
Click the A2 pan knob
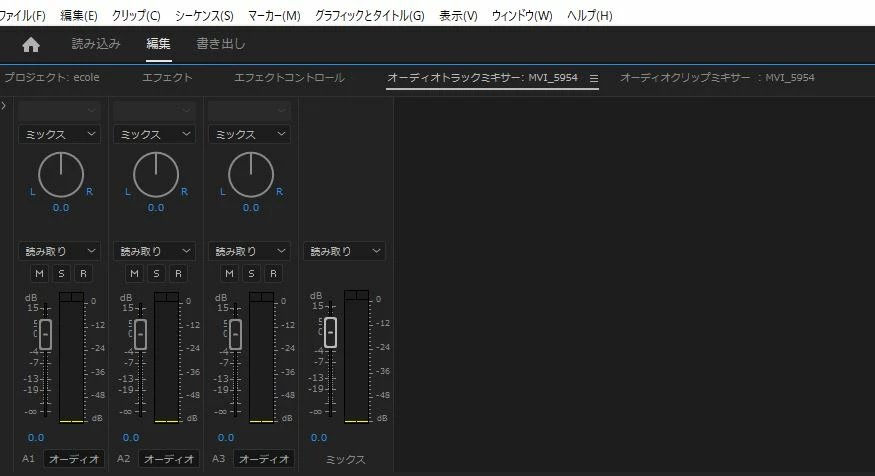click(x=156, y=175)
